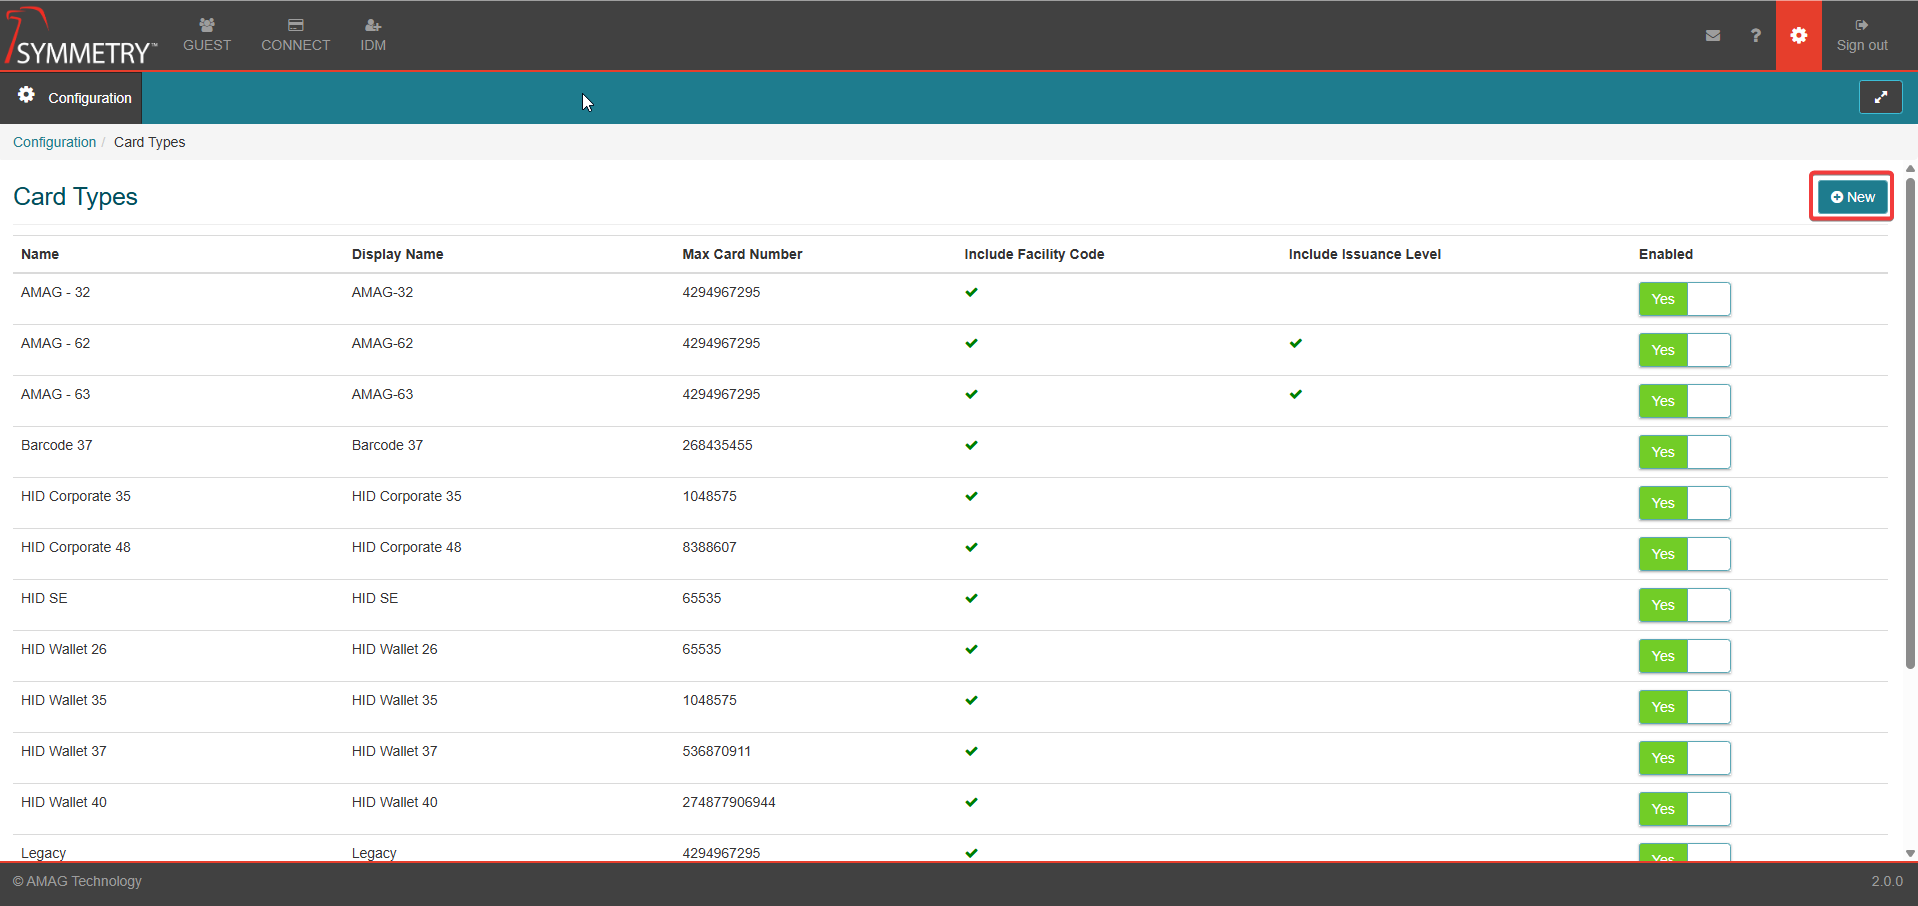Disable the AMAG - 32 card type toggle
The height and width of the screenshot is (906, 1918).
pyautogui.click(x=1684, y=299)
